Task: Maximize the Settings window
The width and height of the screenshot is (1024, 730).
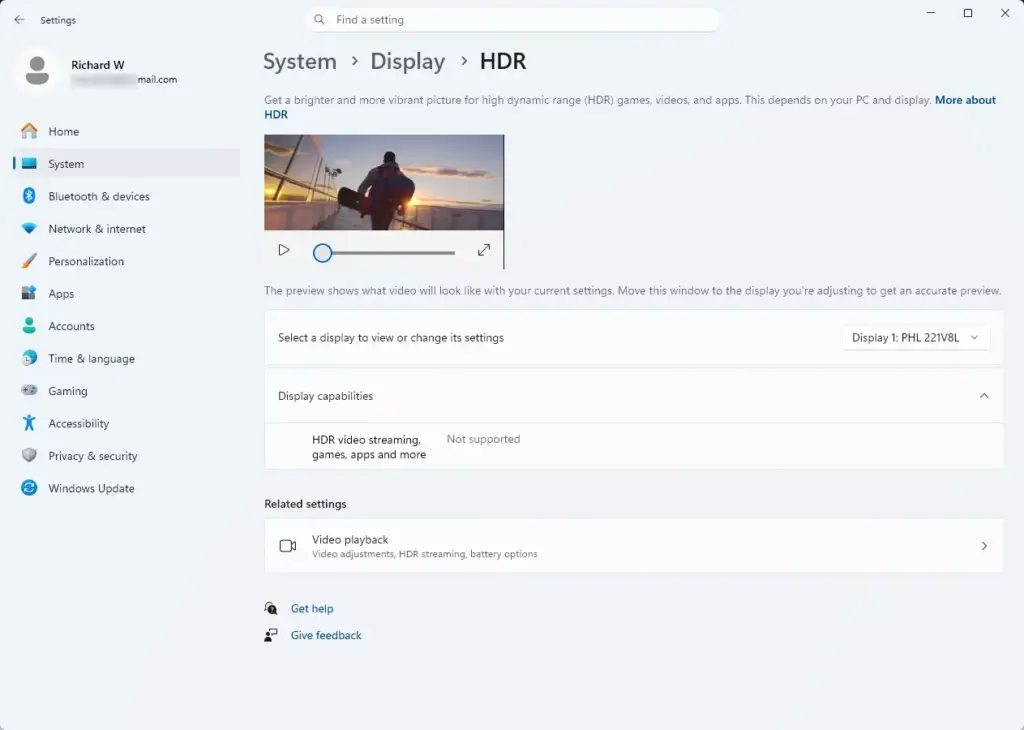Action: pos(968,13)
